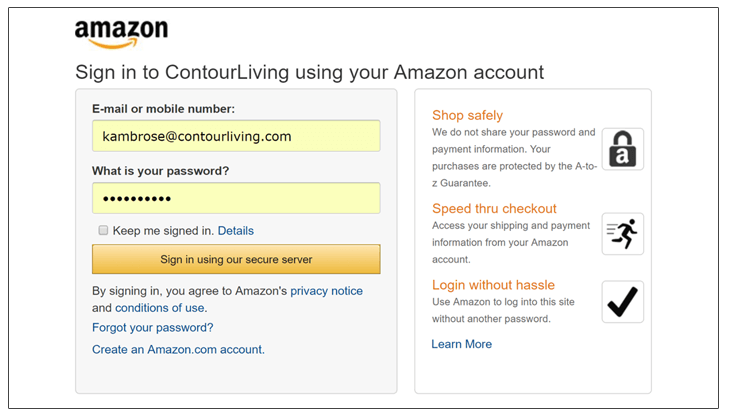Click the Shop safely heading

[467, 115]
